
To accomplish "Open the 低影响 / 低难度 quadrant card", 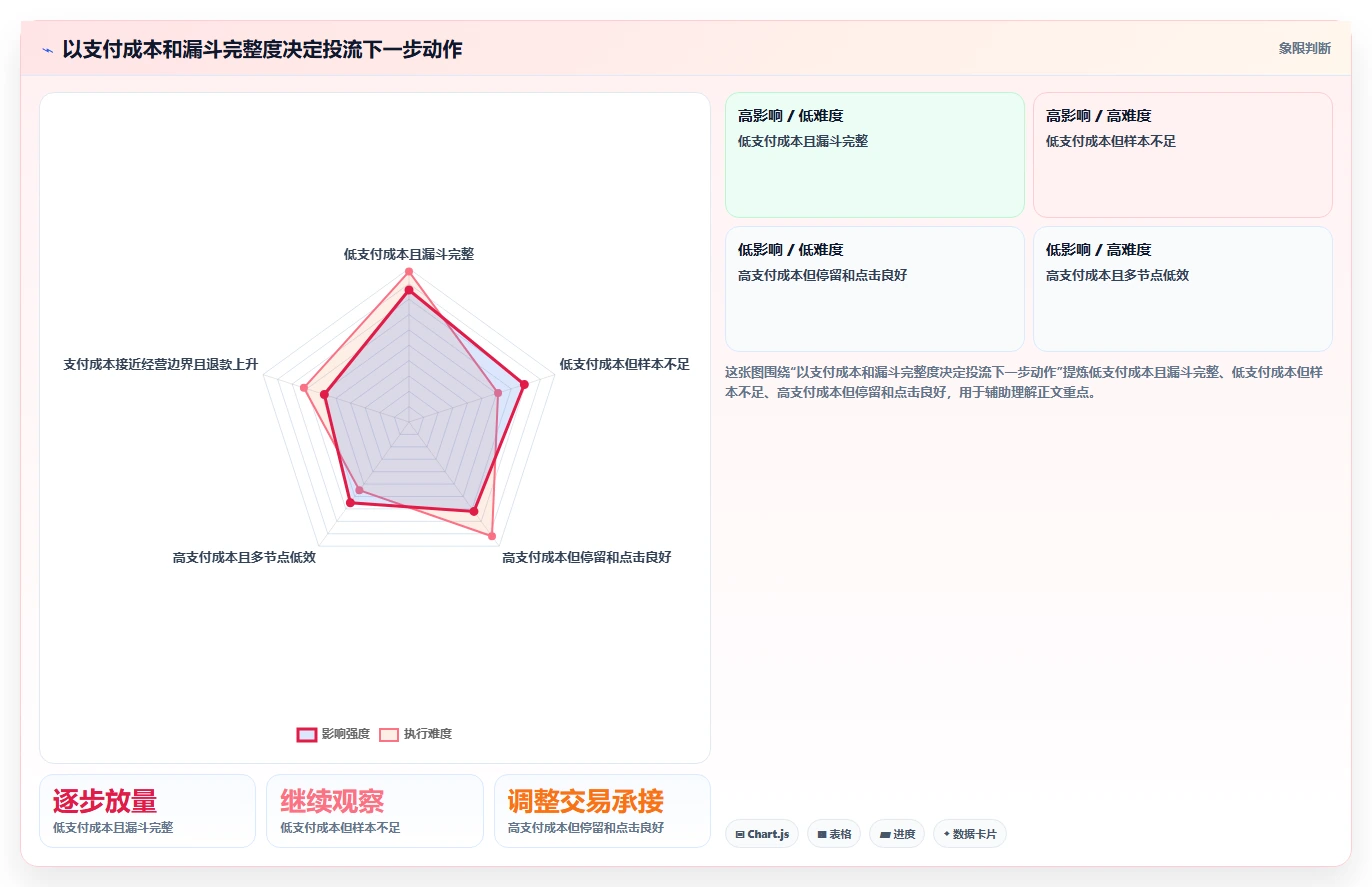I will pyautogui.click(x=875, y=289).
